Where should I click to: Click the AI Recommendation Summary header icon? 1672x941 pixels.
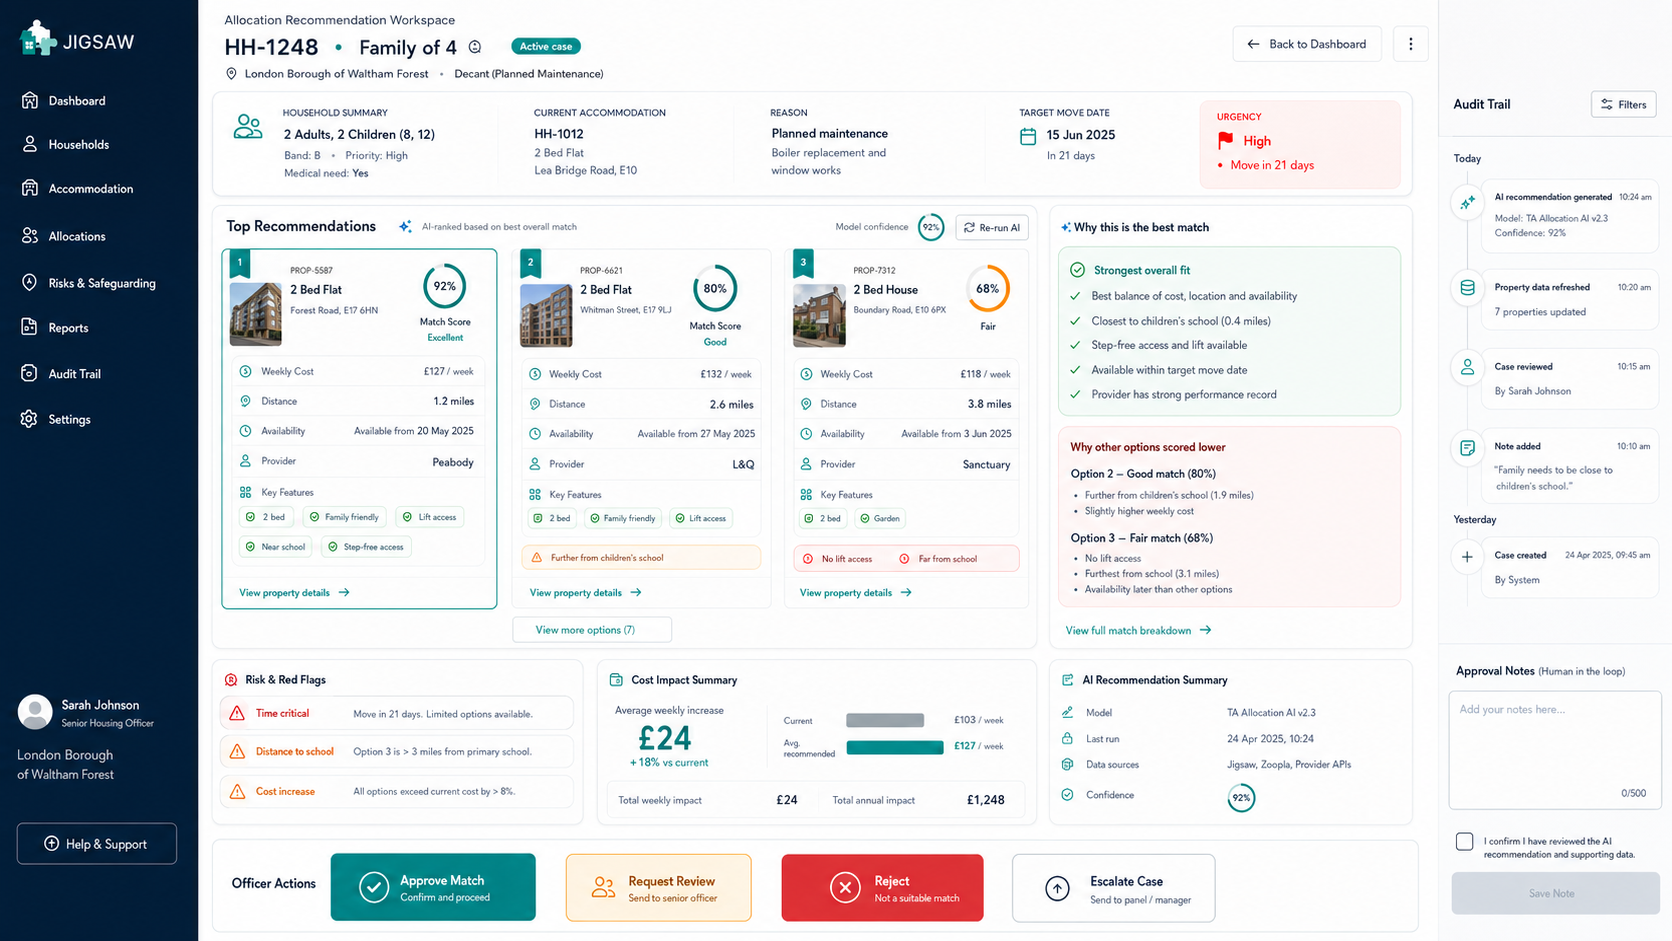click(1067, 680)
